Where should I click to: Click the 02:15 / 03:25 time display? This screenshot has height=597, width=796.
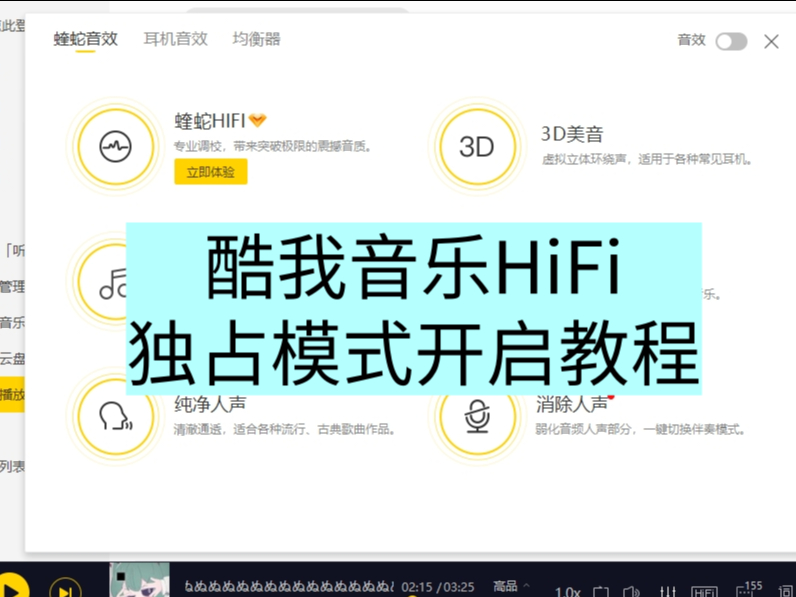click(438, 587)
